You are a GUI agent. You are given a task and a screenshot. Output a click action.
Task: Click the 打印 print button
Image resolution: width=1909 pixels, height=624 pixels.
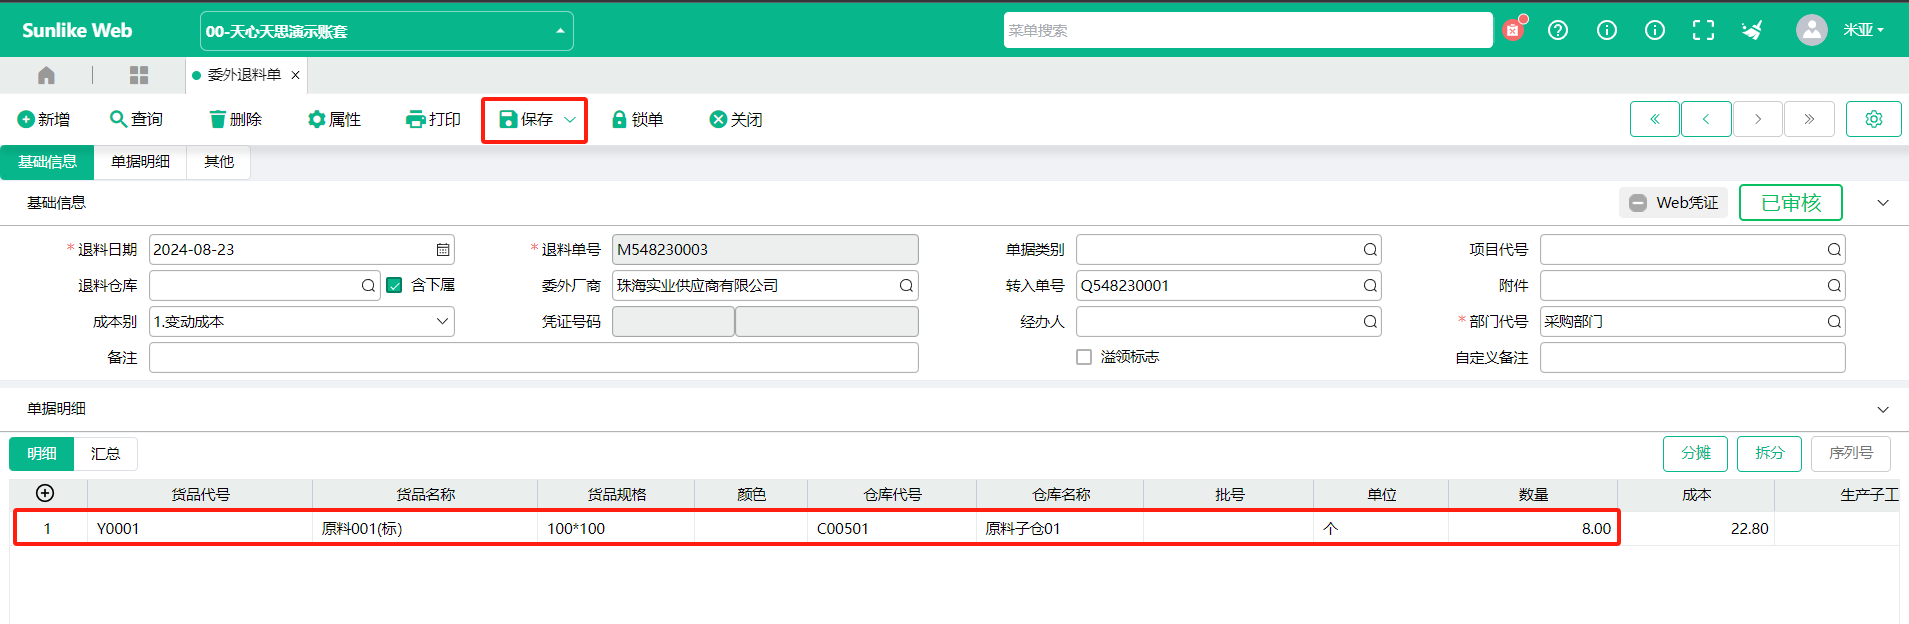point(433,119)
